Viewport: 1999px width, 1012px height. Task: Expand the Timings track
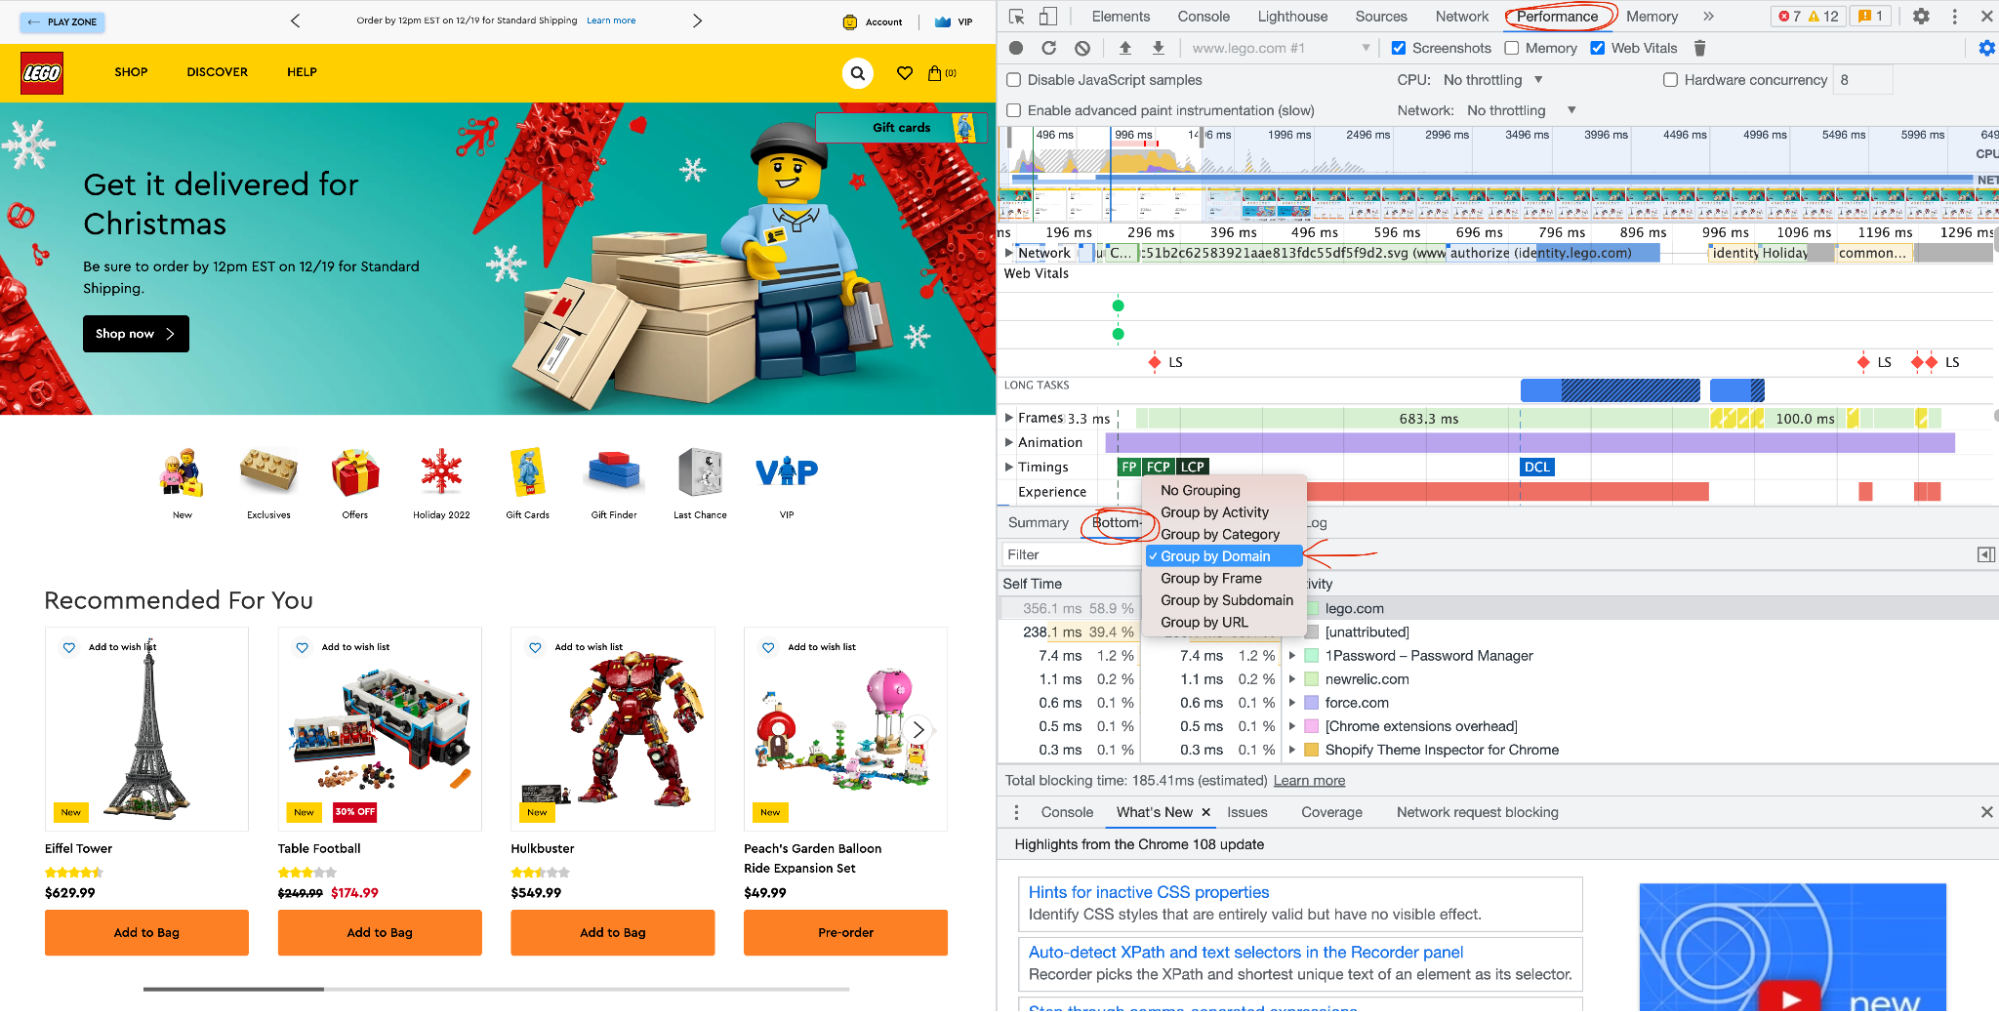tap(1009, 467)
